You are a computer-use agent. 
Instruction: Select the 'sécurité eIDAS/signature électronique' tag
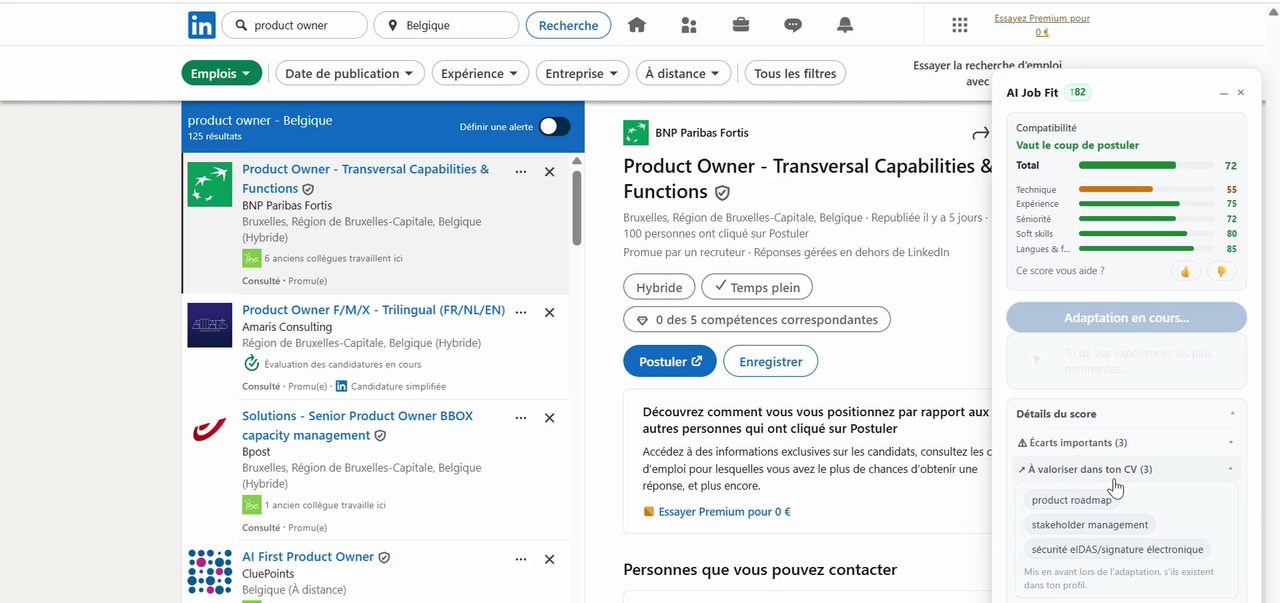coord(1118,549)
